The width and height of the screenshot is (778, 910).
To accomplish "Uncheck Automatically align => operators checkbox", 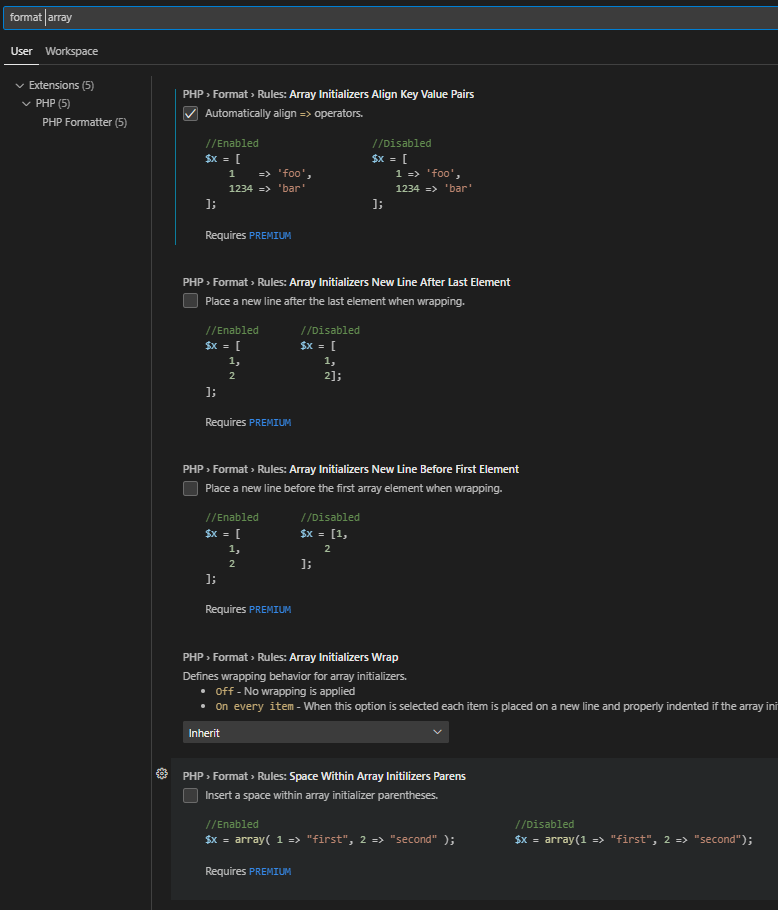I will pos(190,114).
